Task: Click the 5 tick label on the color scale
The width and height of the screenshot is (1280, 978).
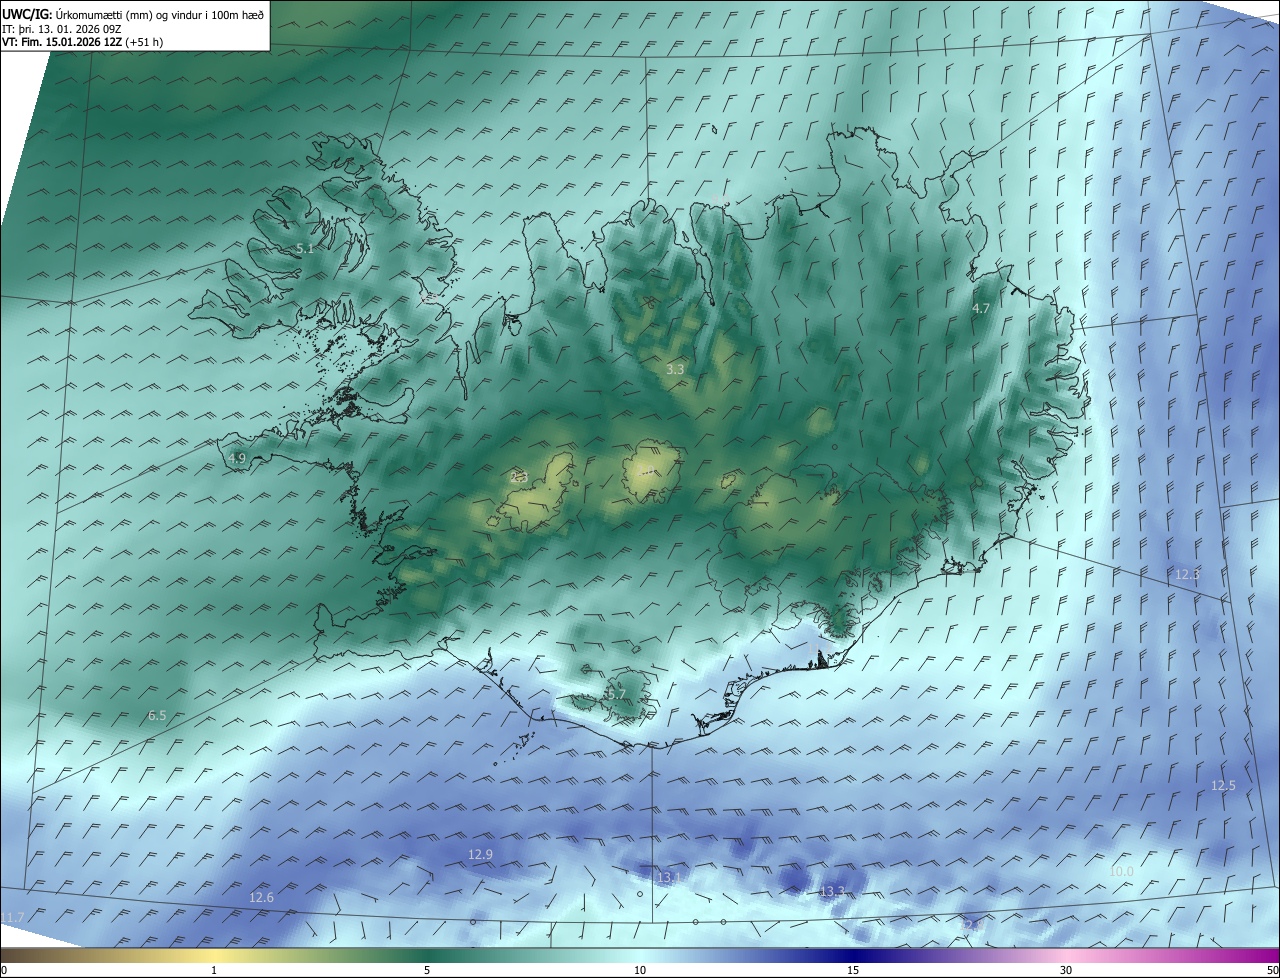Action: click(427, 970)
